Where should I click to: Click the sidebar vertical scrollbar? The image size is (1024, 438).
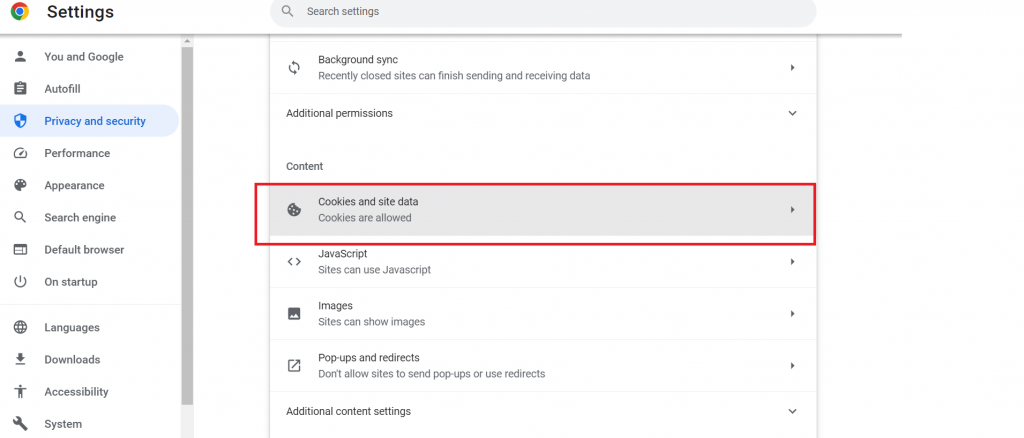pyautogui.click(x=187, y=220)
